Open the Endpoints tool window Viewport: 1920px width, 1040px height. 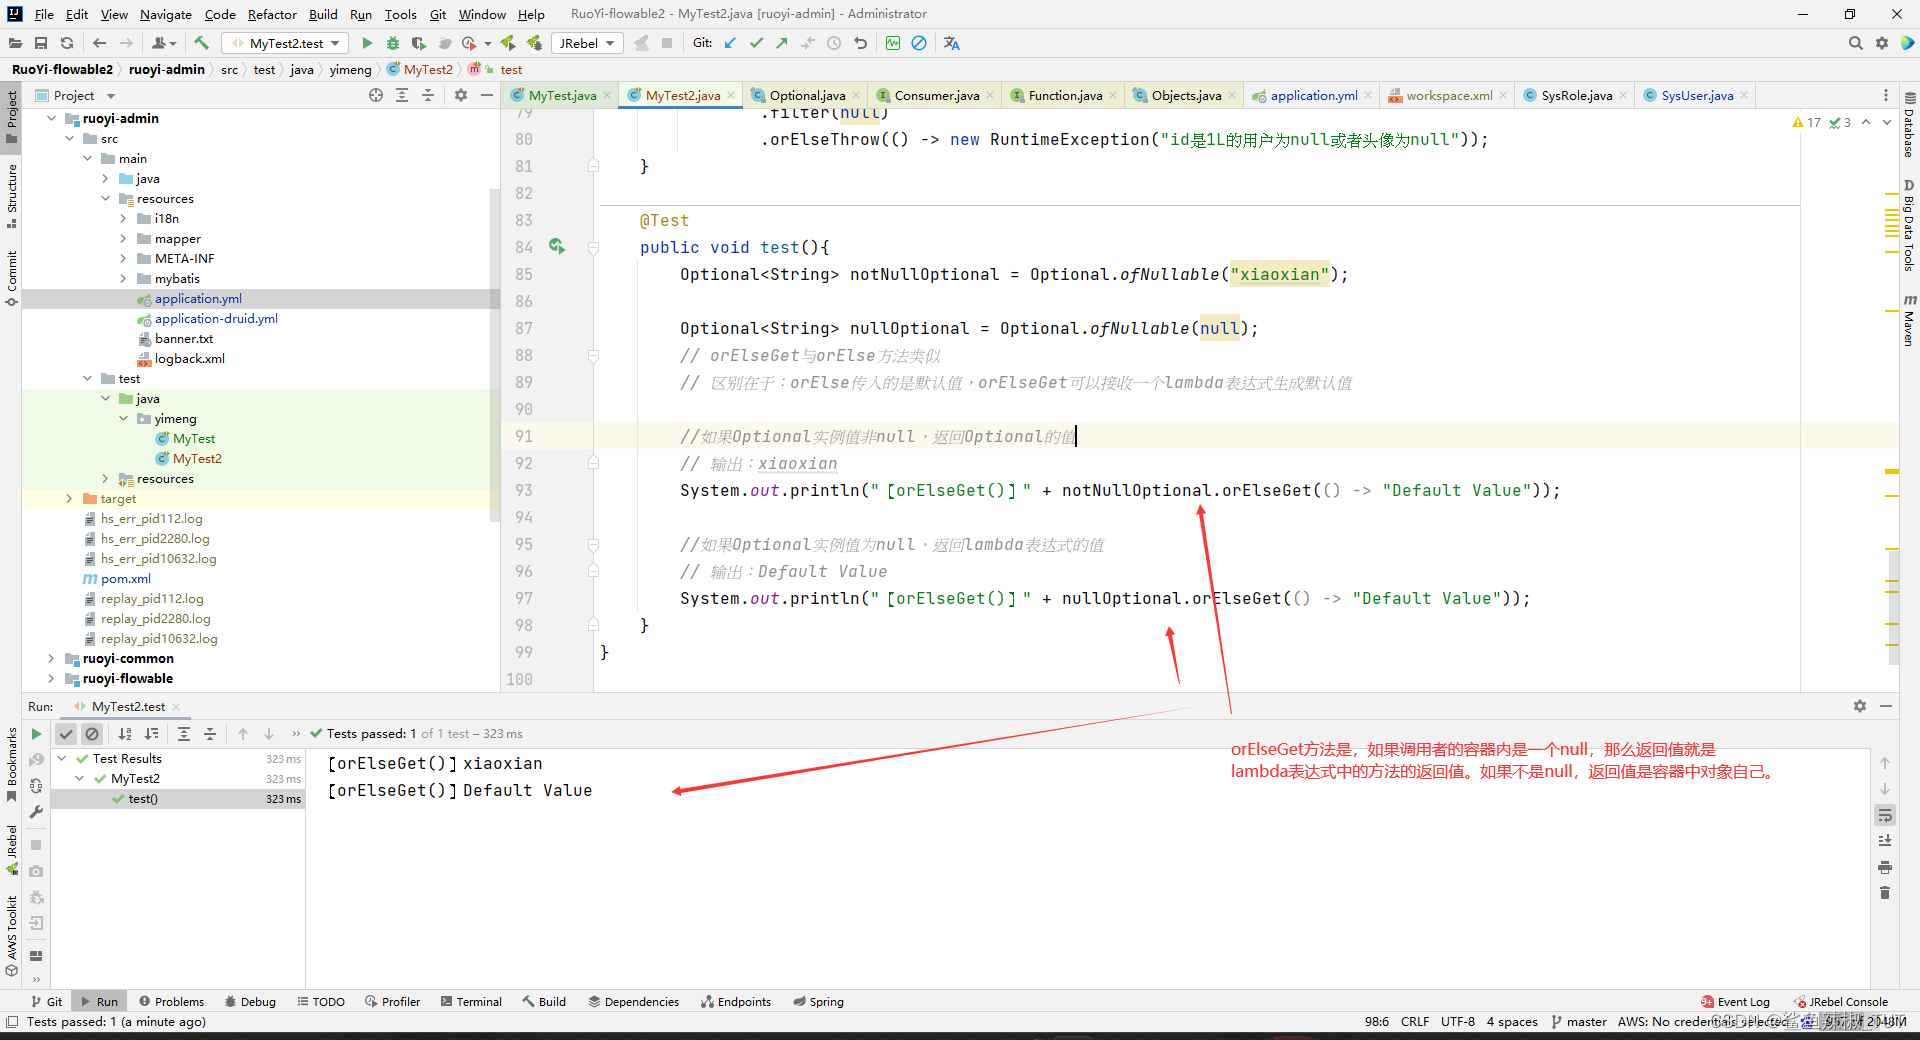coord(736,1001)
